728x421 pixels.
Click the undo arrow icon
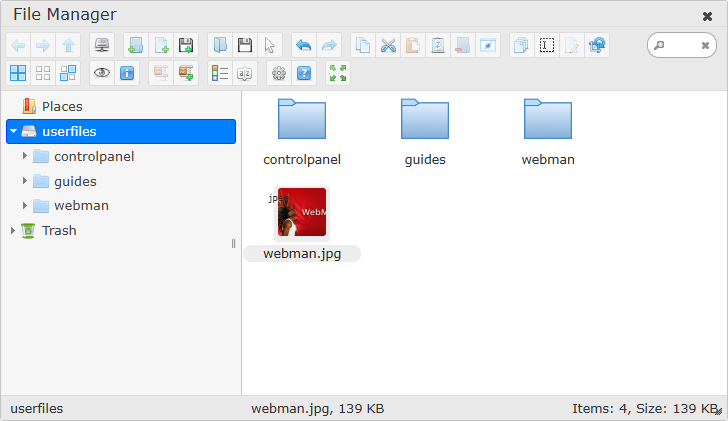pos(303,45)
